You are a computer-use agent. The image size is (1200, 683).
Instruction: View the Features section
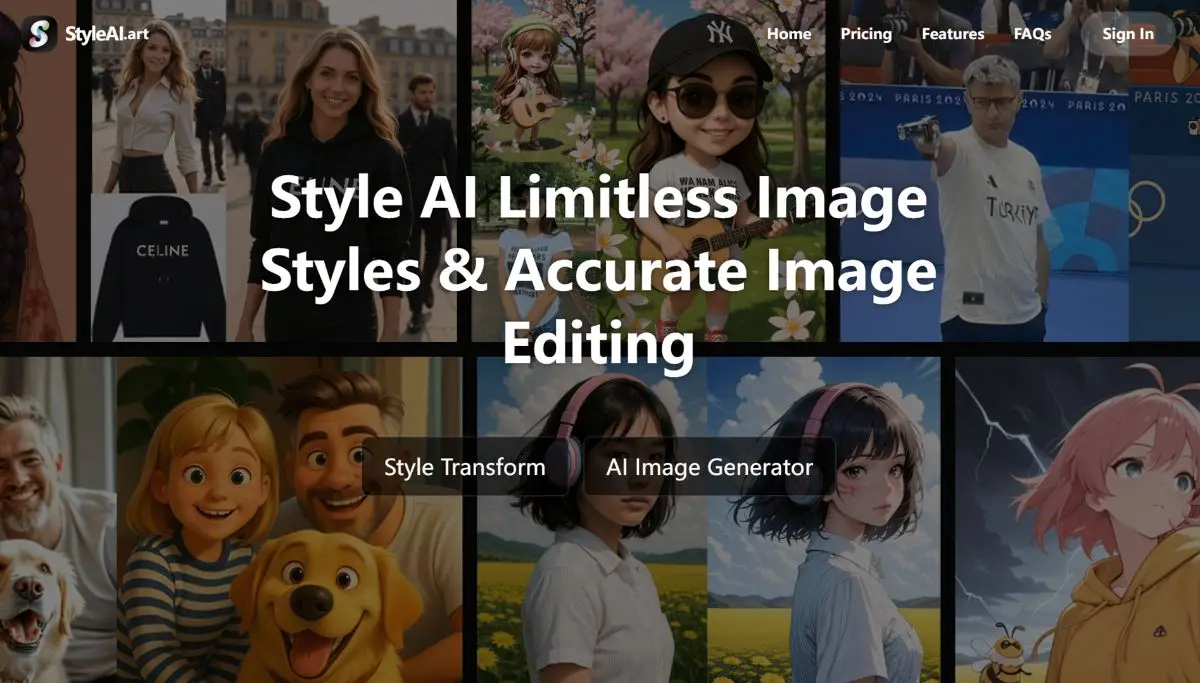(x=953, y=33)
